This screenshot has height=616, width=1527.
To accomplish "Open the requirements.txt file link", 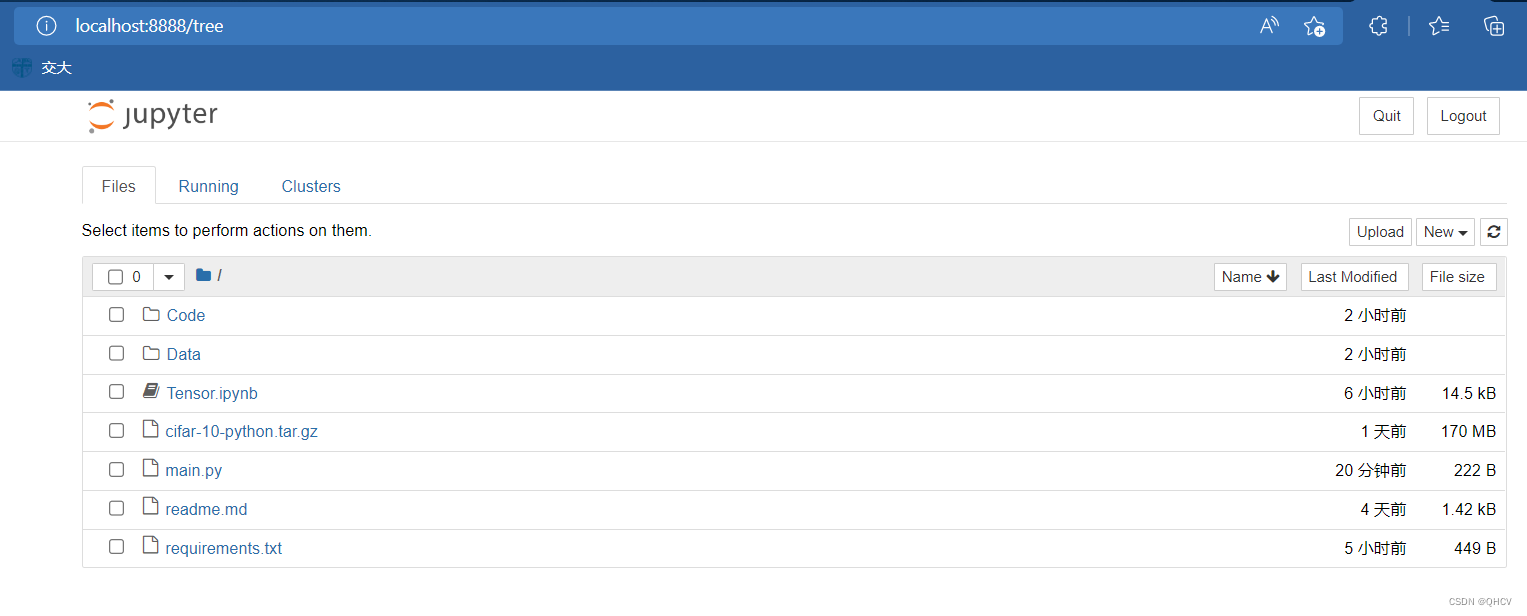I will tap(223, 548).
